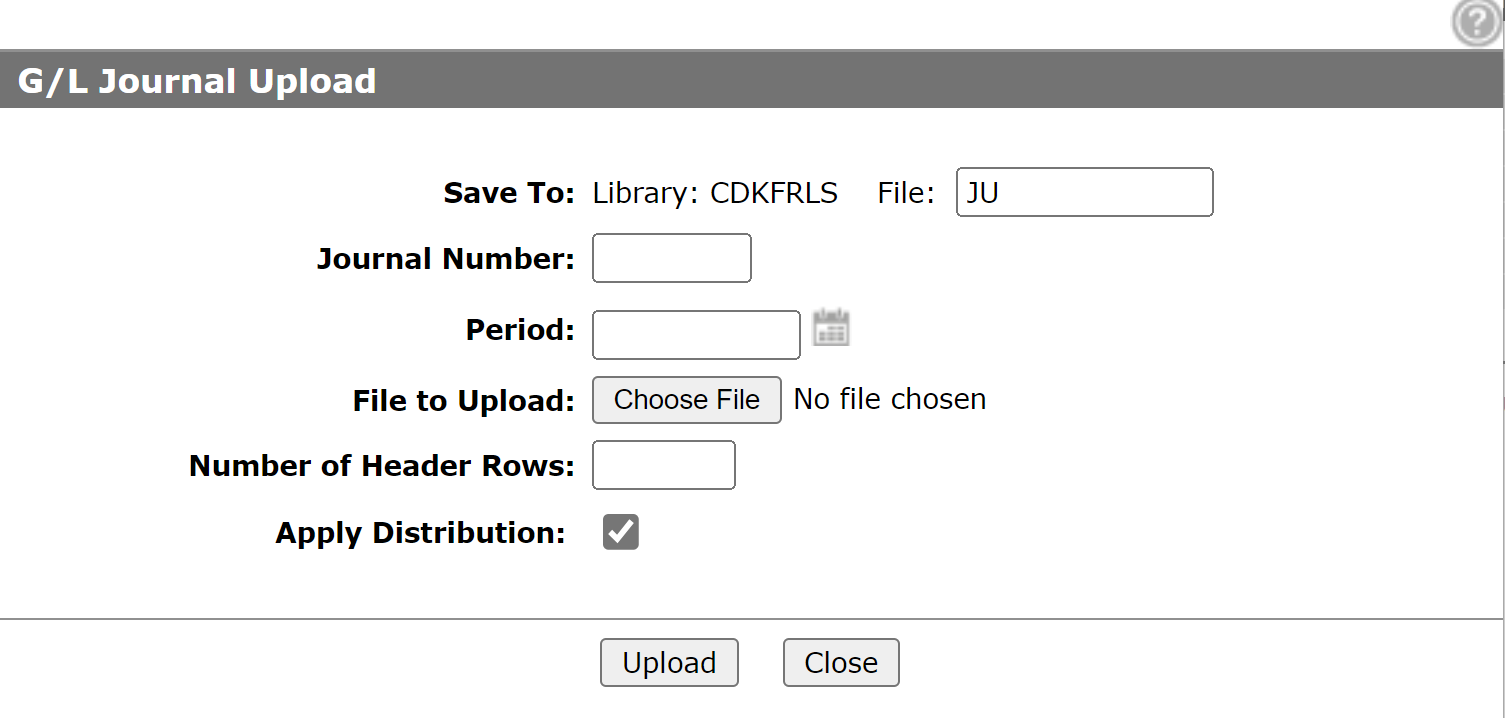Open the help question mark icon

click(1477, 22)
